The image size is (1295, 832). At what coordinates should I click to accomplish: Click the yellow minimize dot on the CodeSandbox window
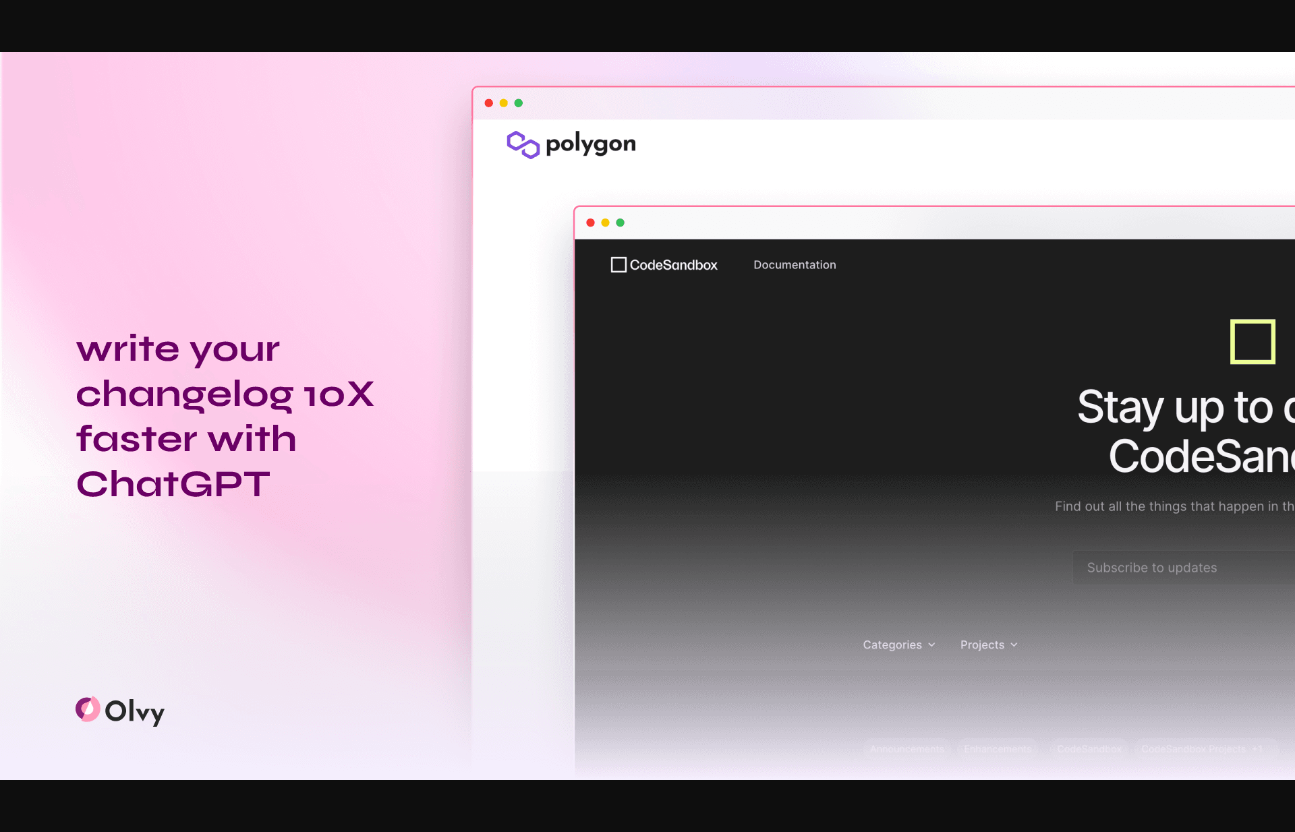coord(605,222)
